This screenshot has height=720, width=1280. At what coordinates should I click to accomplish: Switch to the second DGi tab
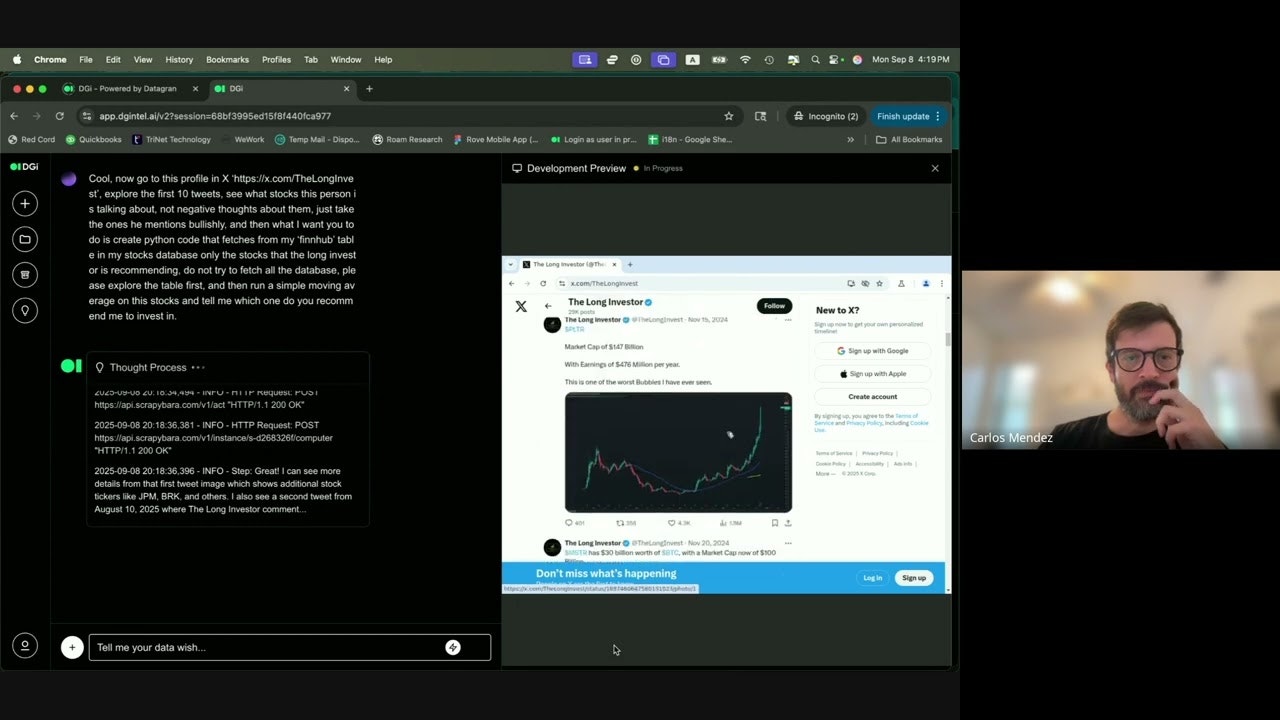280,88
